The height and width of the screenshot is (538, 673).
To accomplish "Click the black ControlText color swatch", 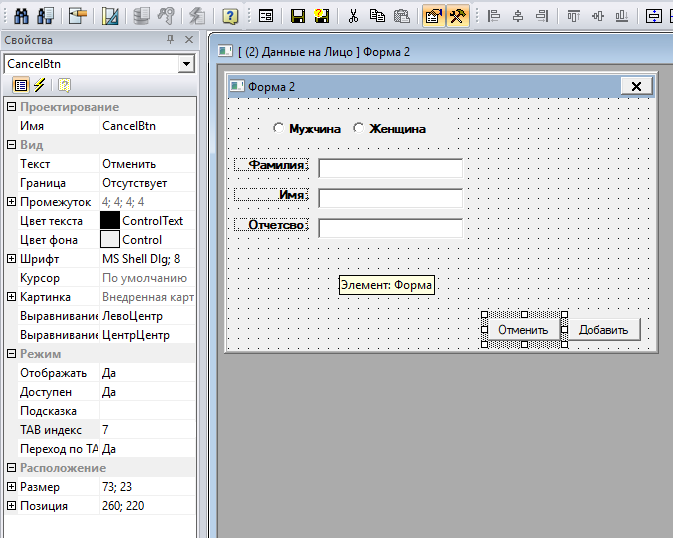I will pyautogui.click(x=110, y=221).
